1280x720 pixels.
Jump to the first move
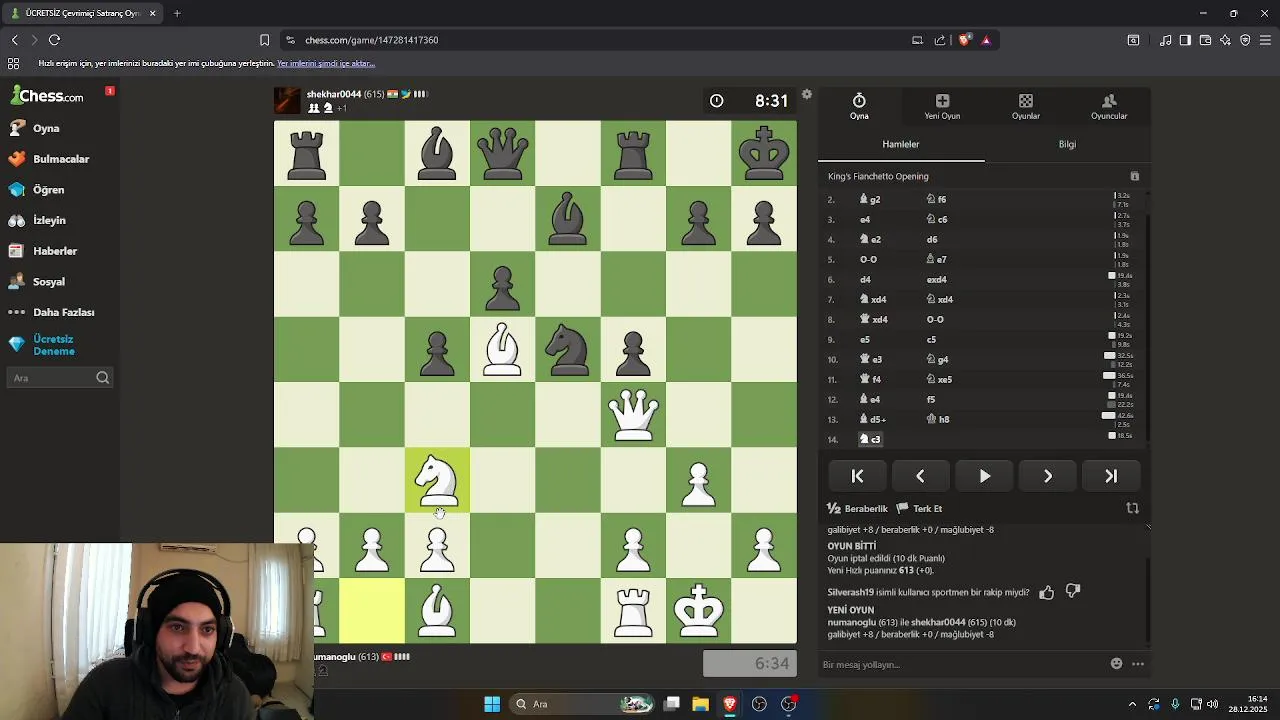pyautogui.click(x=857, y=476)
